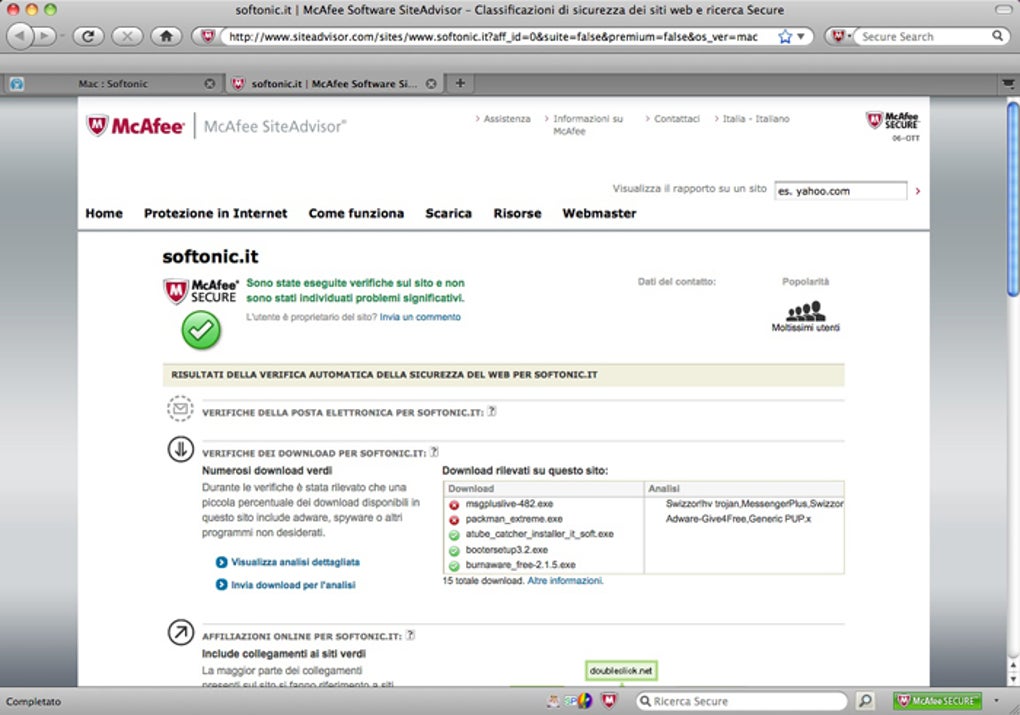Open the Come funziona menu
Viewport: 1020px width, 715px height.
(356, 213)
